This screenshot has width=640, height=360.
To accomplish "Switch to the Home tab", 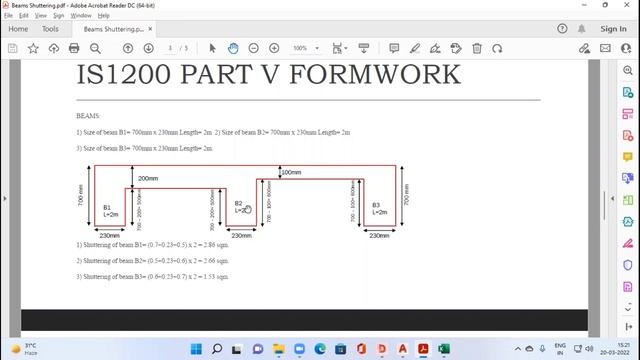I will (18, 29).
